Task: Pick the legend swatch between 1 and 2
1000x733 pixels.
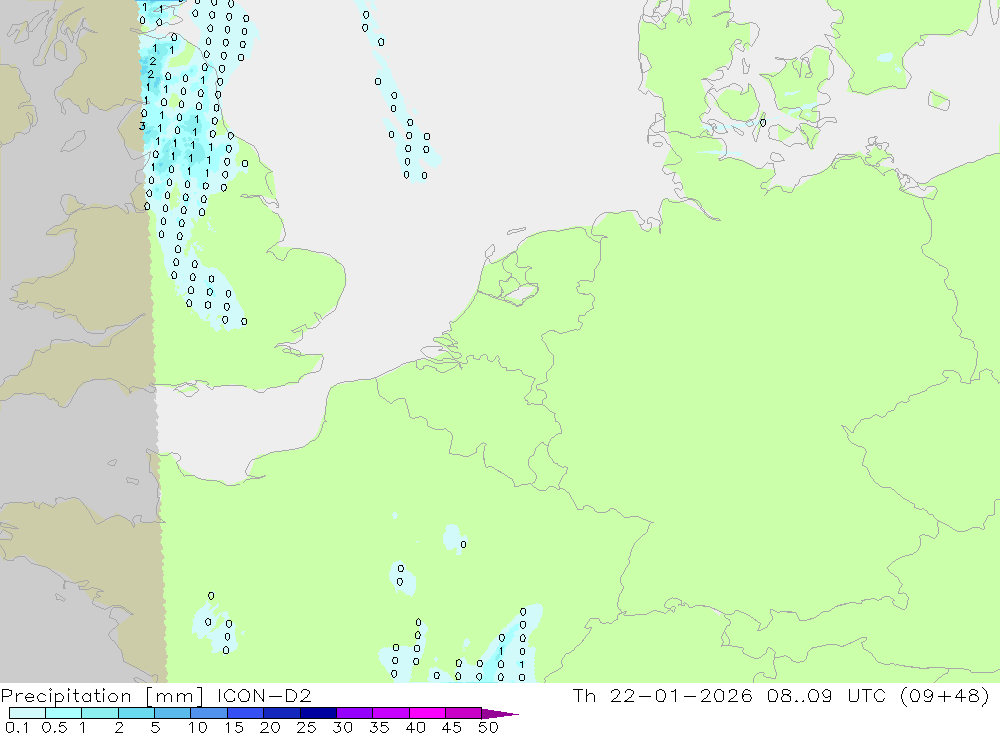Action: coord(100,713)
